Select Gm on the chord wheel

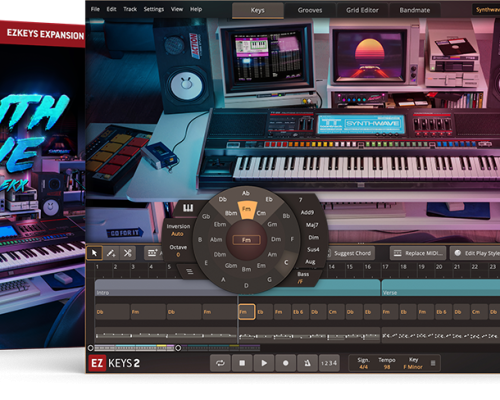tap(272, 224)
